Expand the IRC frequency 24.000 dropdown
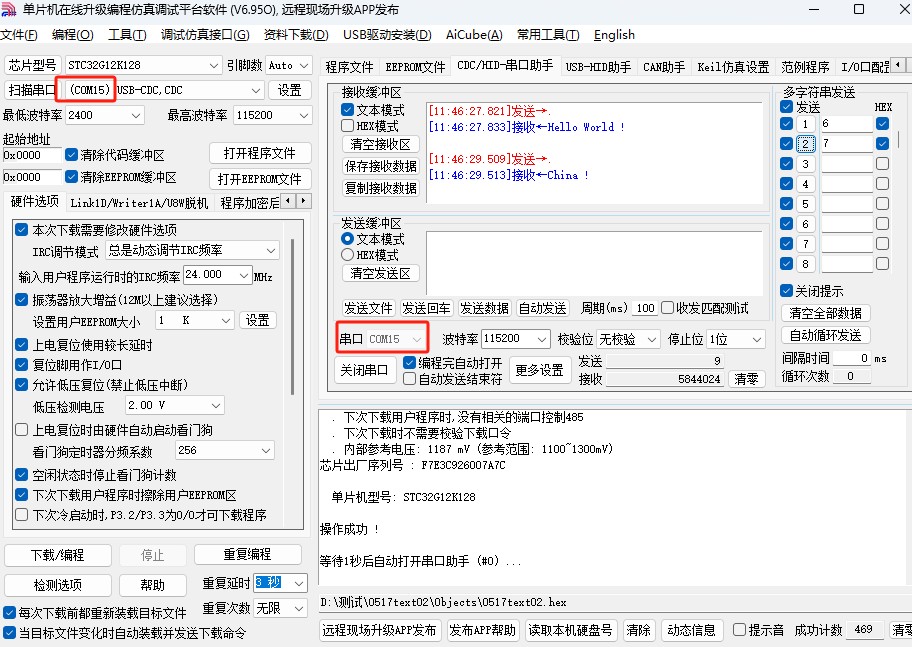Viewport: 912px width, 647px height. click(244, 275)
